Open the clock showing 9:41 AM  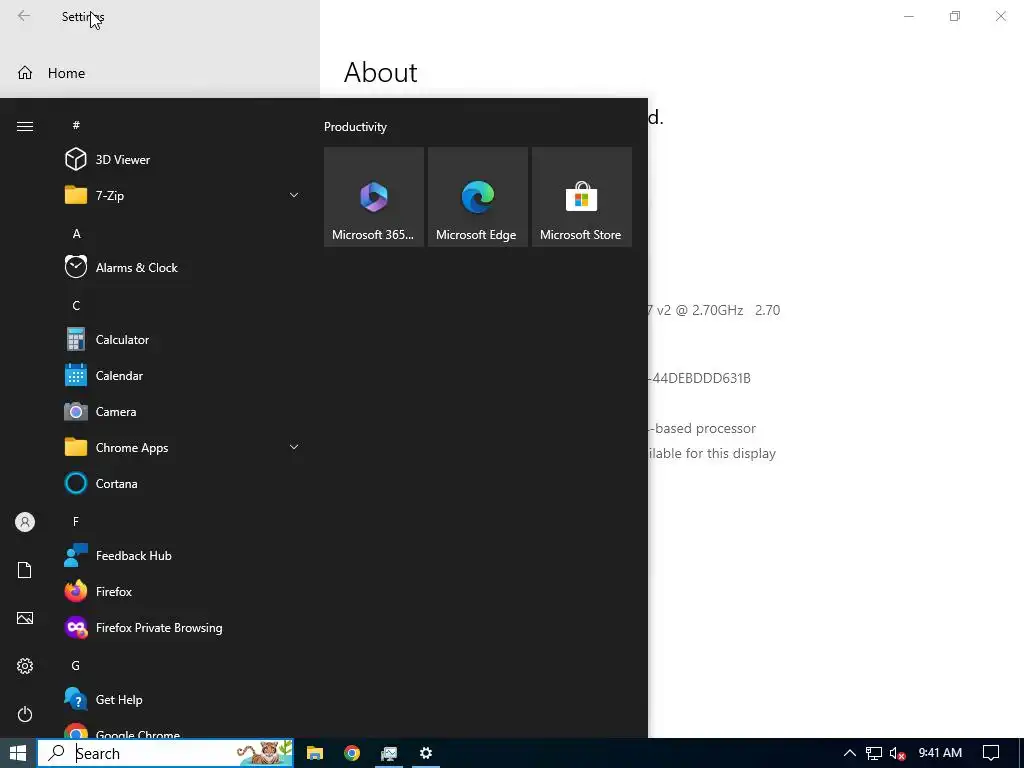click(x=940, y=753)
